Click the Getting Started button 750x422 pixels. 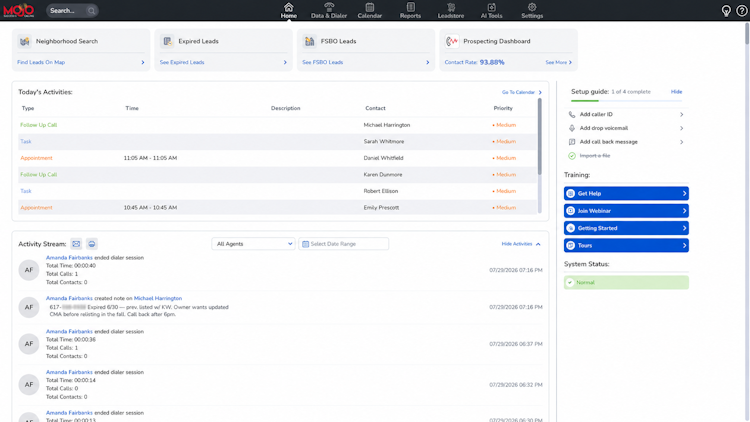point(626,228)
